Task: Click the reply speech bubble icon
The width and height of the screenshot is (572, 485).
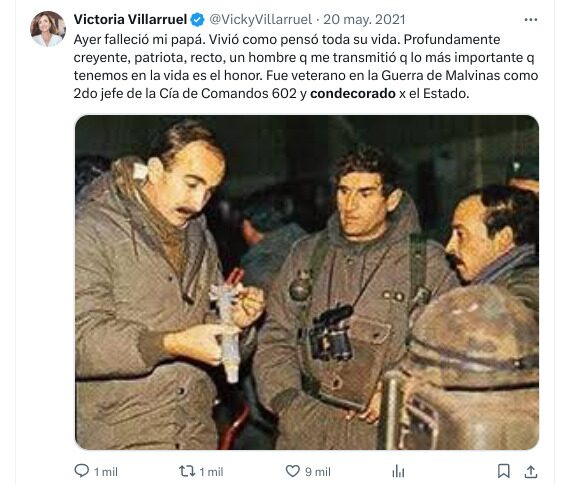Action: click(81, 471)
